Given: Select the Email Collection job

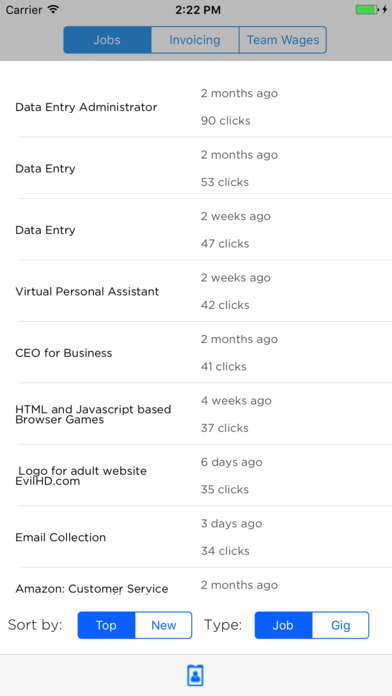Looking at the screenshot, I should point(196,537).
